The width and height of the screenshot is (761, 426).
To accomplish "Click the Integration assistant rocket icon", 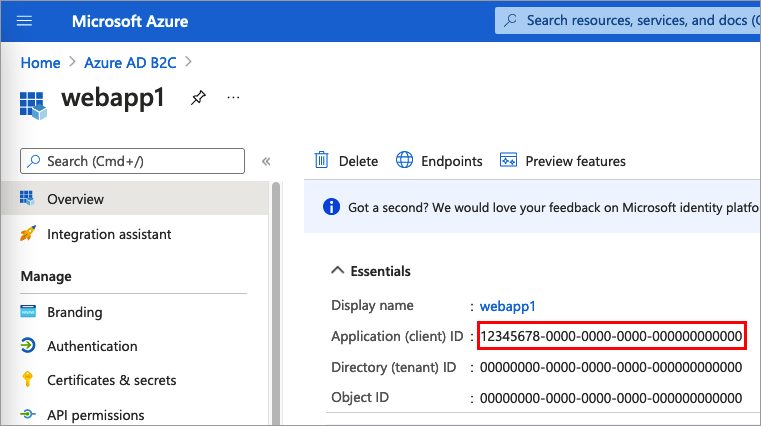I will pyautogui.click(x=28, y=234).
